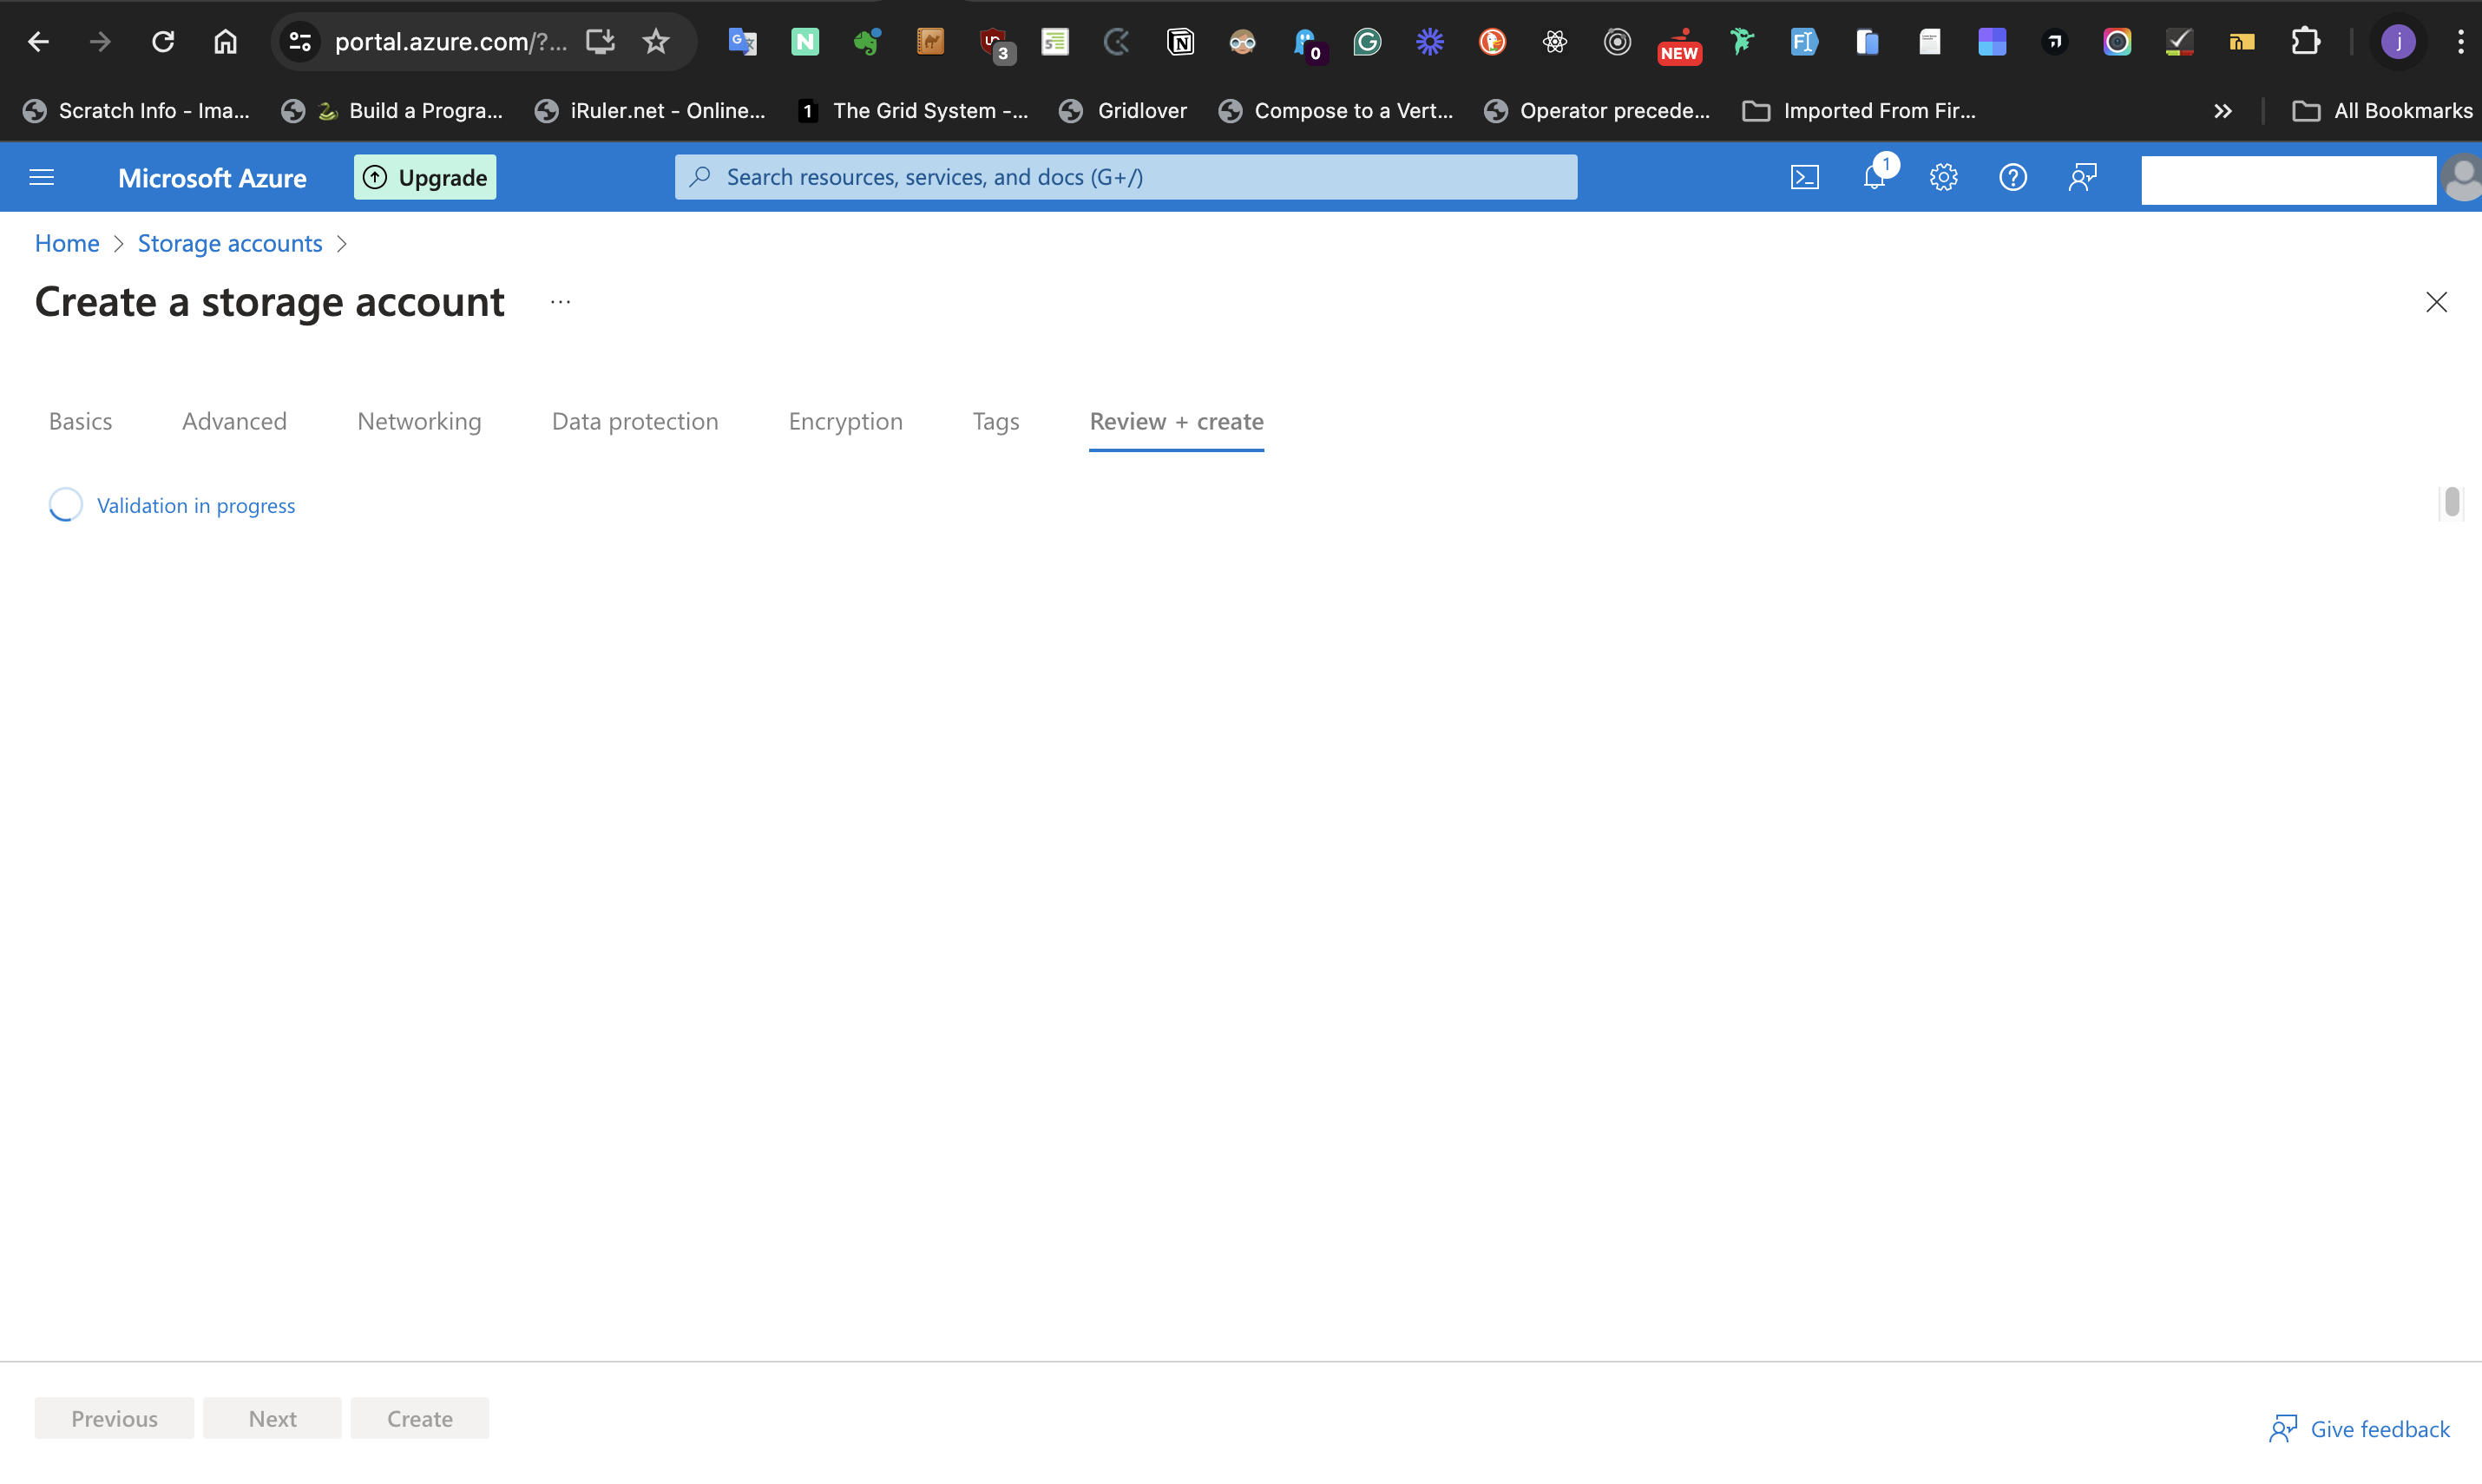Open the page ellipsis context menu
The width and height of the screenshot is (2482, 1484).
560,301
